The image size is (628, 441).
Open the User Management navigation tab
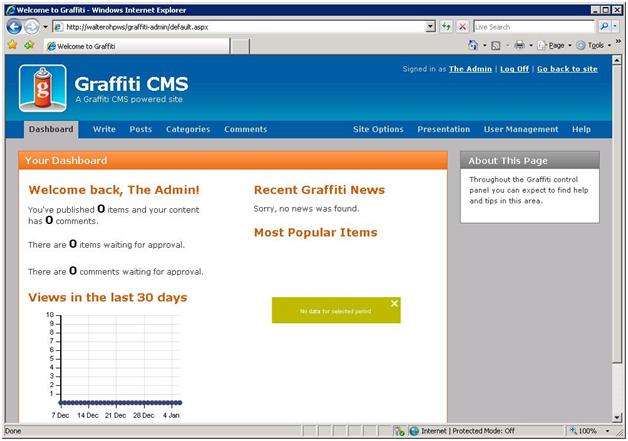click(521, 129)
